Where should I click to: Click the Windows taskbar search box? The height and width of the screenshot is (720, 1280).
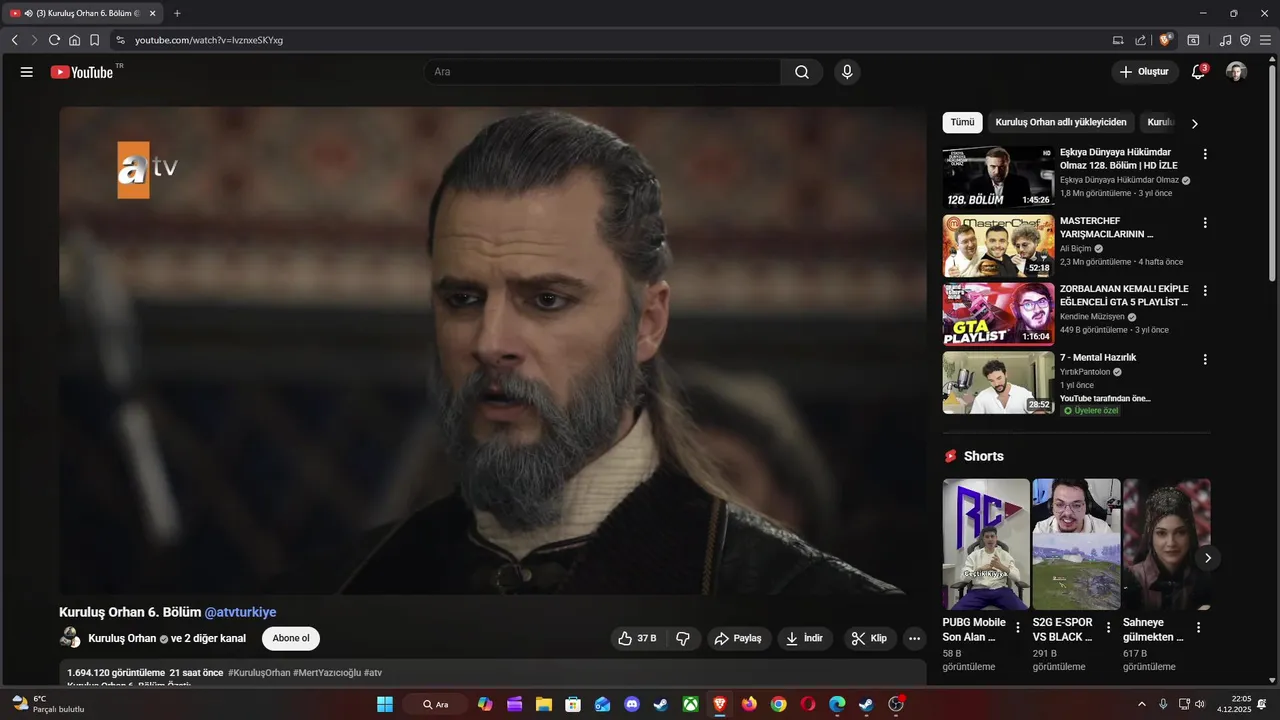(435, 704)
